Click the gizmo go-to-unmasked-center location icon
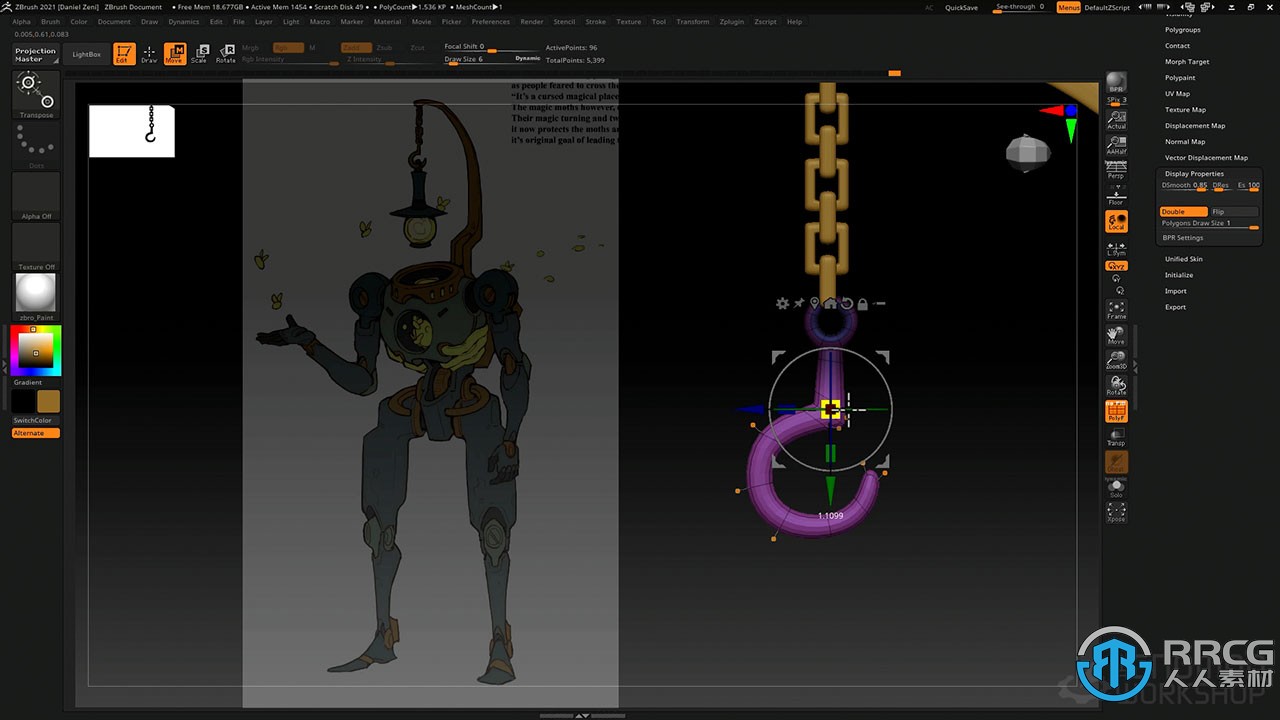The image size is (1280, 720). pos(814,303)
